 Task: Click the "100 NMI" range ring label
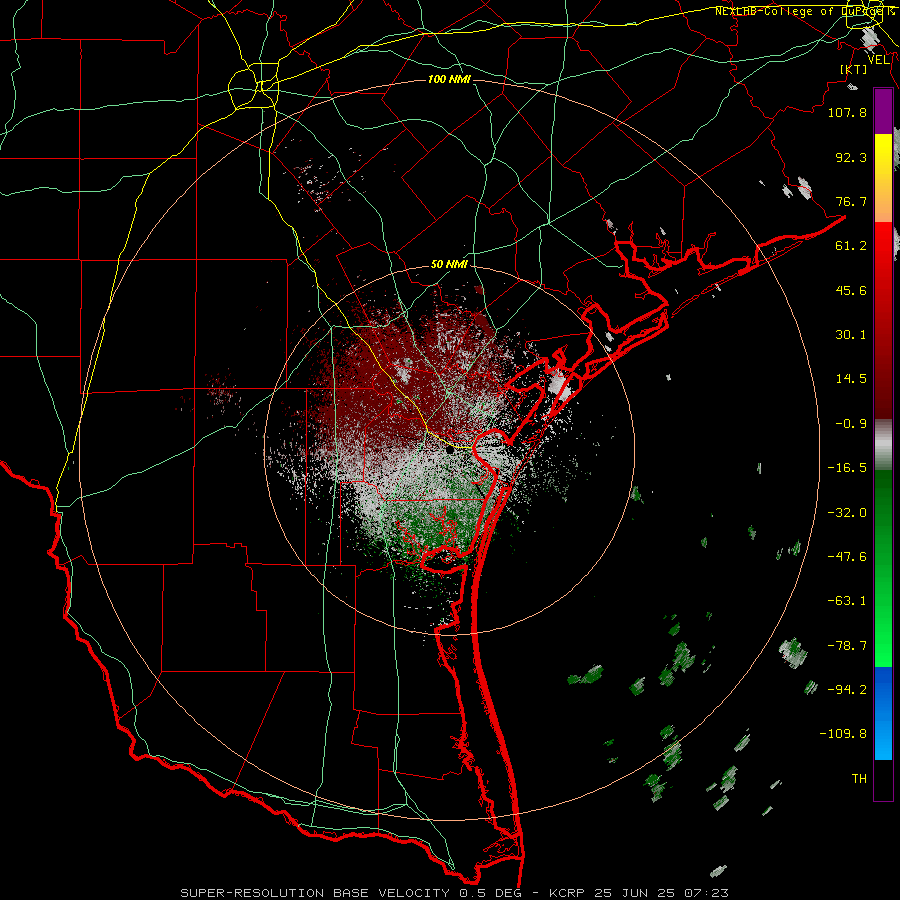click(449, 79)
